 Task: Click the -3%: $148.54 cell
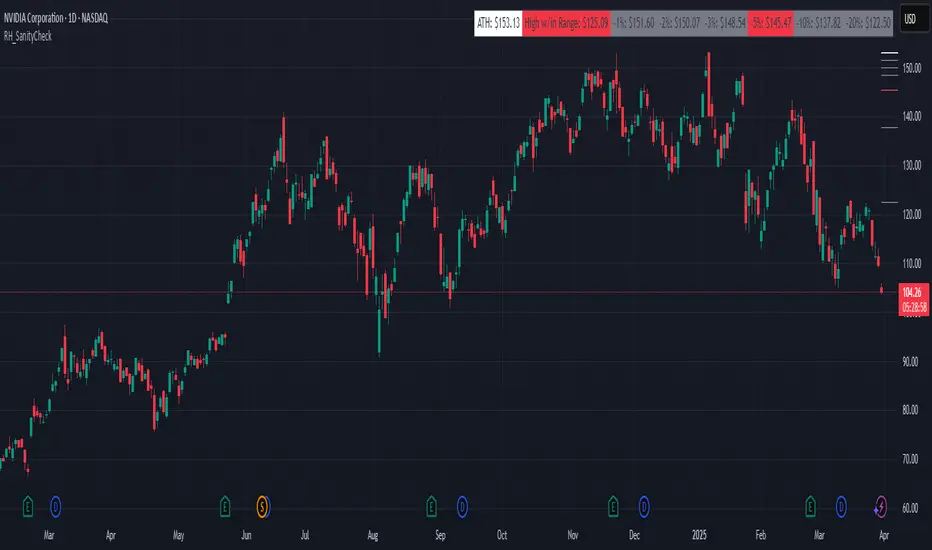pyautogui.click(x=725, y=23)
